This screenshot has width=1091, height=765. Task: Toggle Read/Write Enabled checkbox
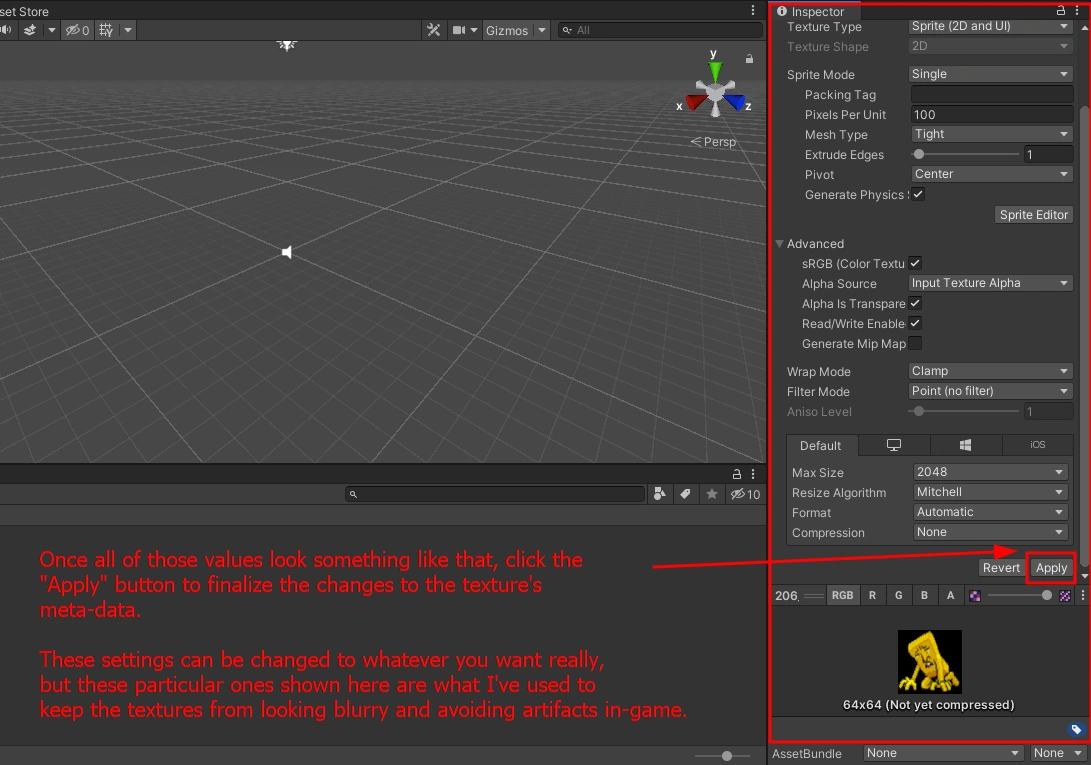915,323
